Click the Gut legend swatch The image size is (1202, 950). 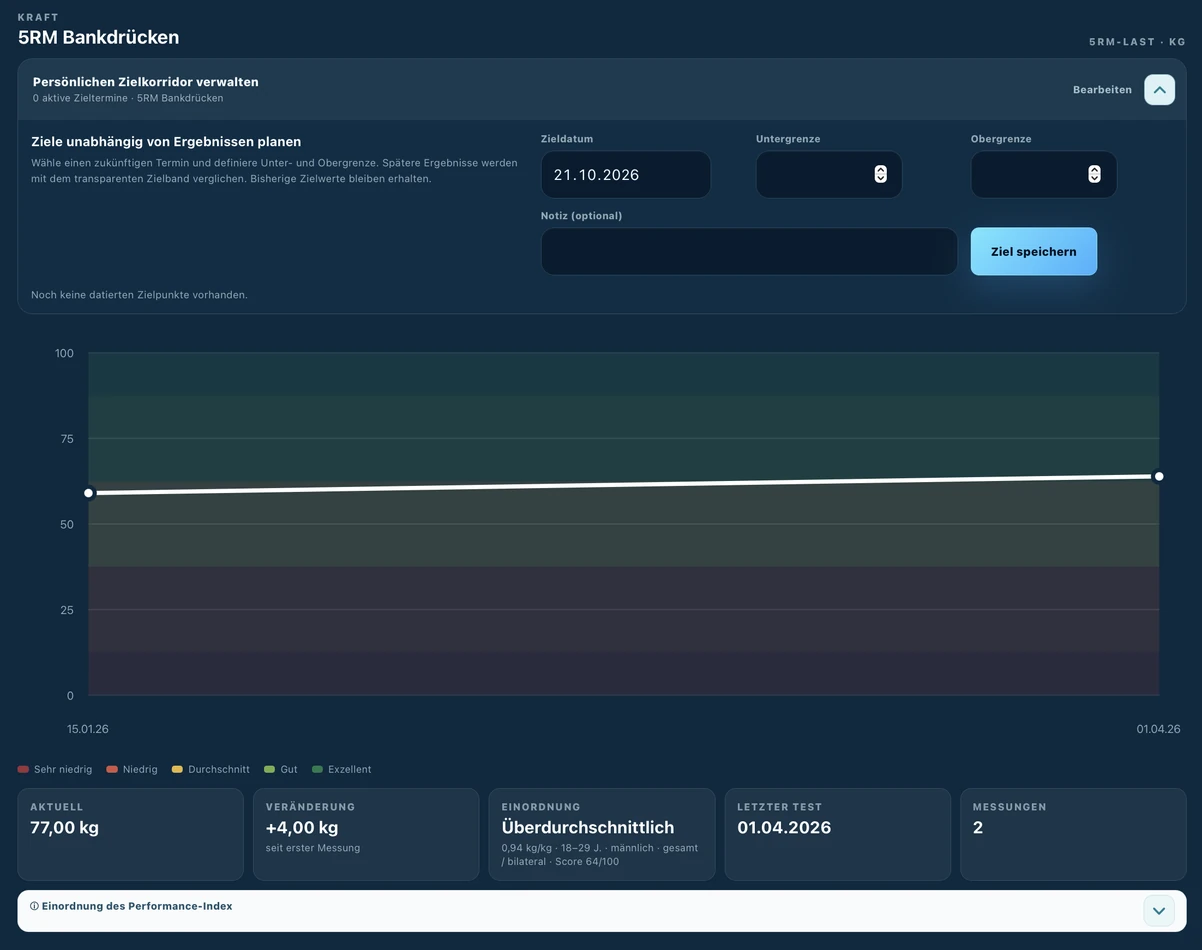[x=269, y=770]
